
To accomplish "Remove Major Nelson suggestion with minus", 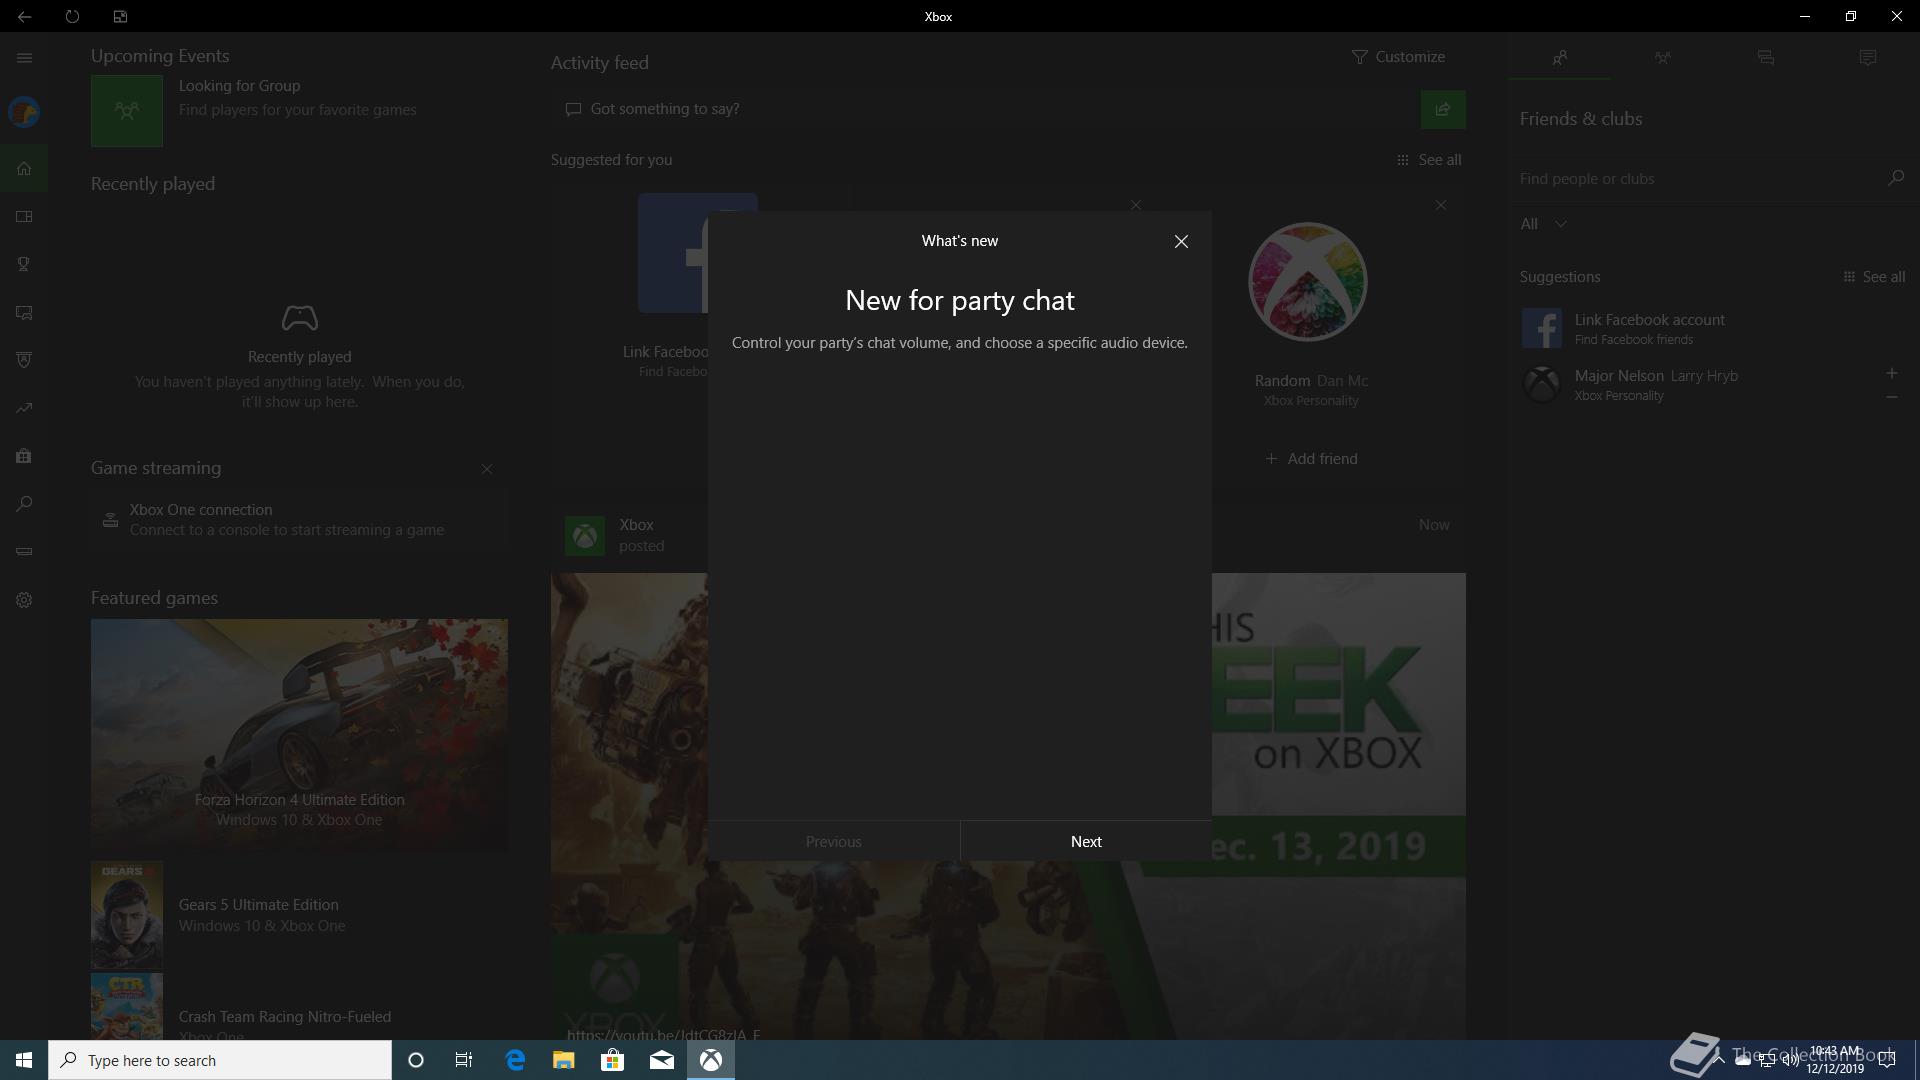I will [1891, 397].
